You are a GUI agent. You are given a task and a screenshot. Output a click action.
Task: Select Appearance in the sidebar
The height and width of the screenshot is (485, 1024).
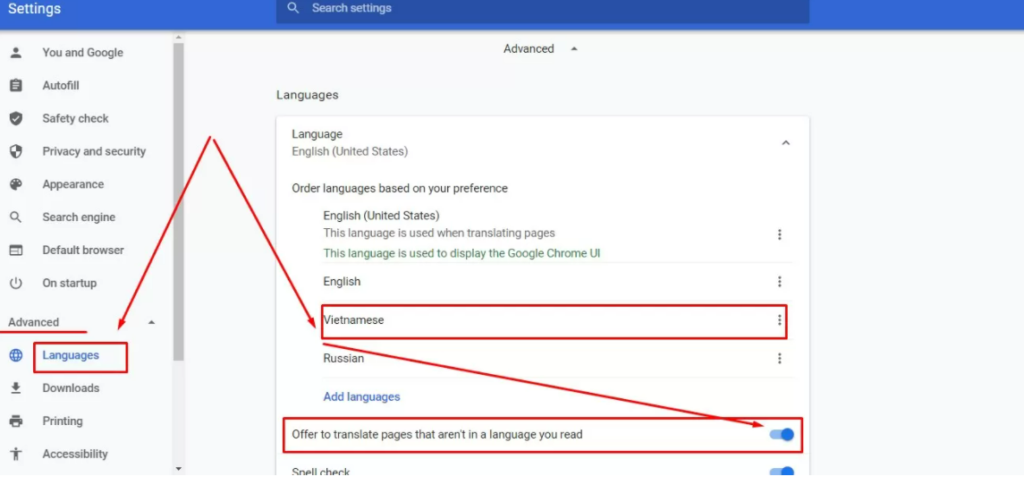click(72, 184)
